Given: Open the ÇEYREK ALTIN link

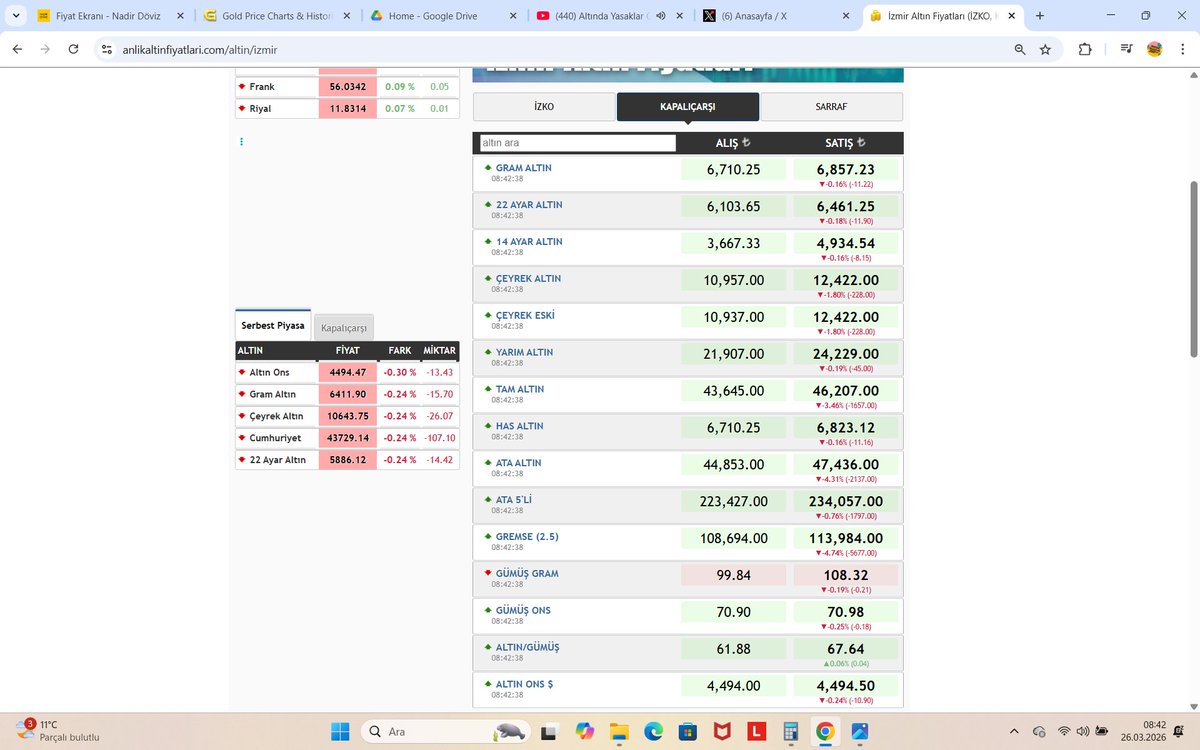Looking at the screenshot, I should (528, 279).
